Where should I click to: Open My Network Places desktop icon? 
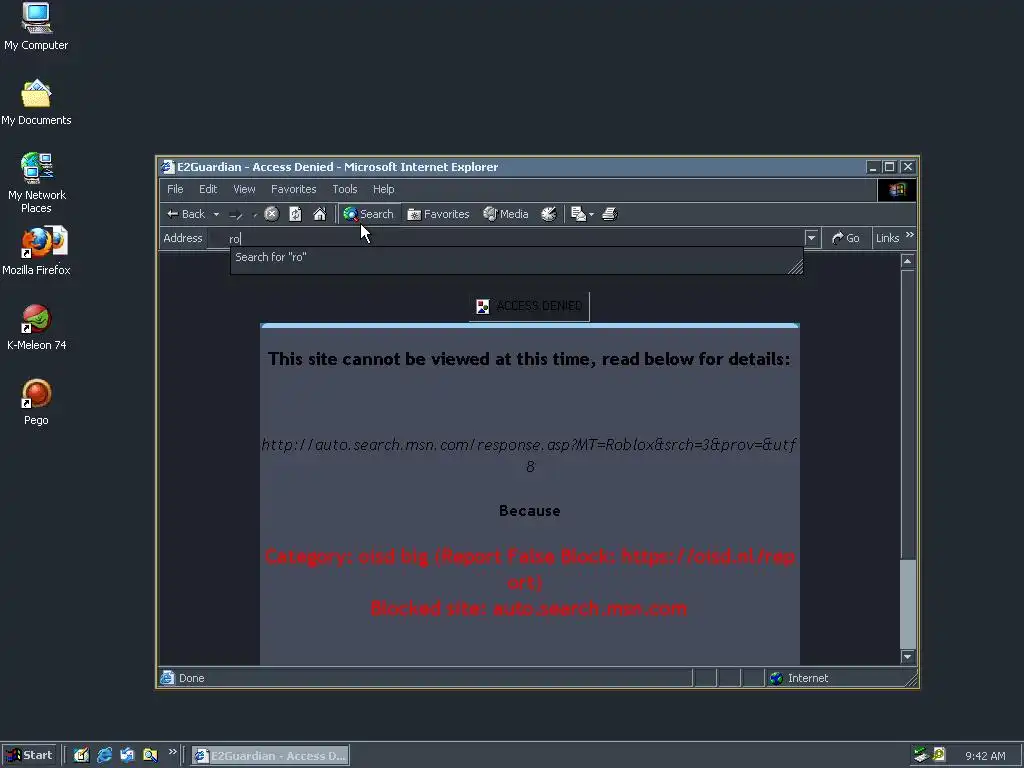[x=36, y=183]
